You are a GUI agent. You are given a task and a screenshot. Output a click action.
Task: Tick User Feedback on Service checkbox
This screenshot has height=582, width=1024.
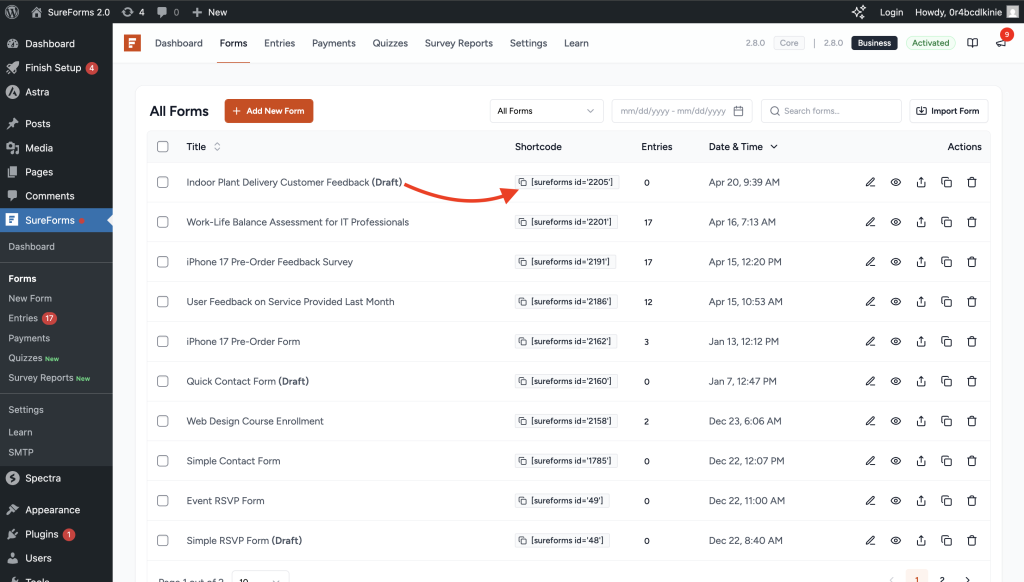coord(163,302)
